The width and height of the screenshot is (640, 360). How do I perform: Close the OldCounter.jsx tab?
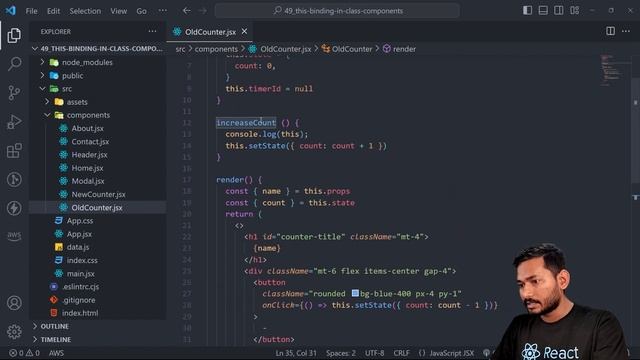pos(244,31)
